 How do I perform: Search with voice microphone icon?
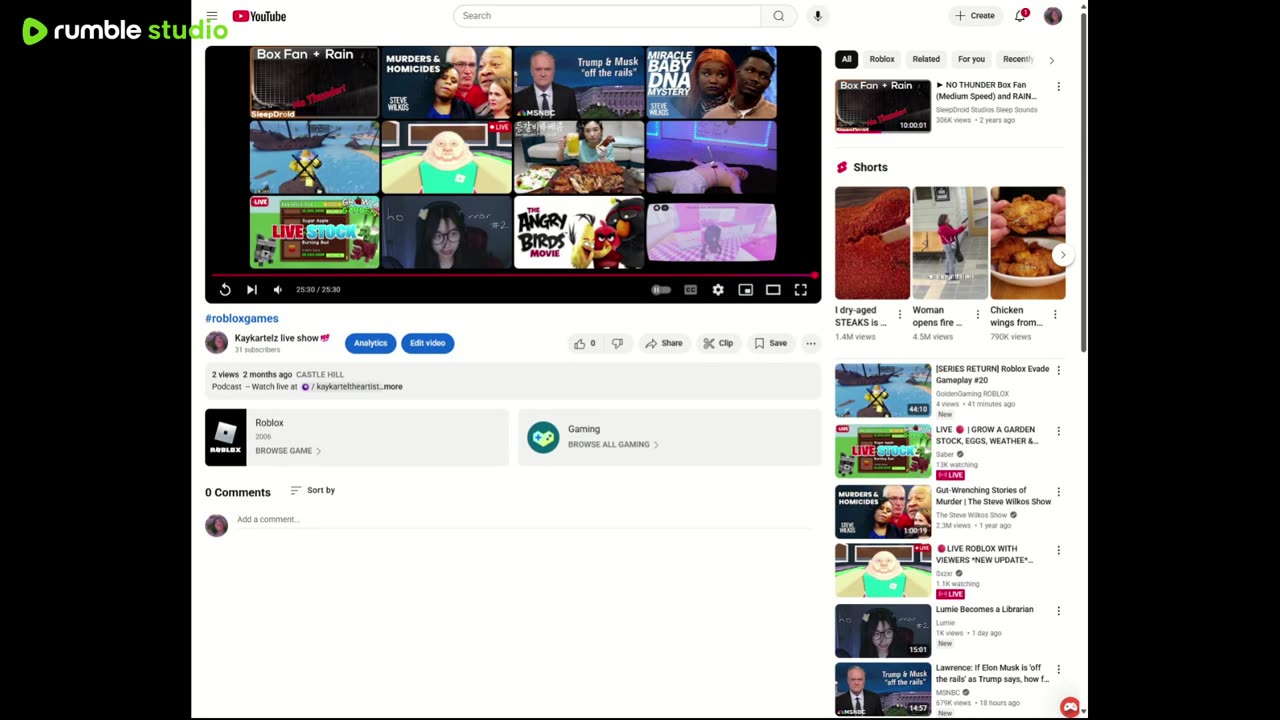[818, 16]
